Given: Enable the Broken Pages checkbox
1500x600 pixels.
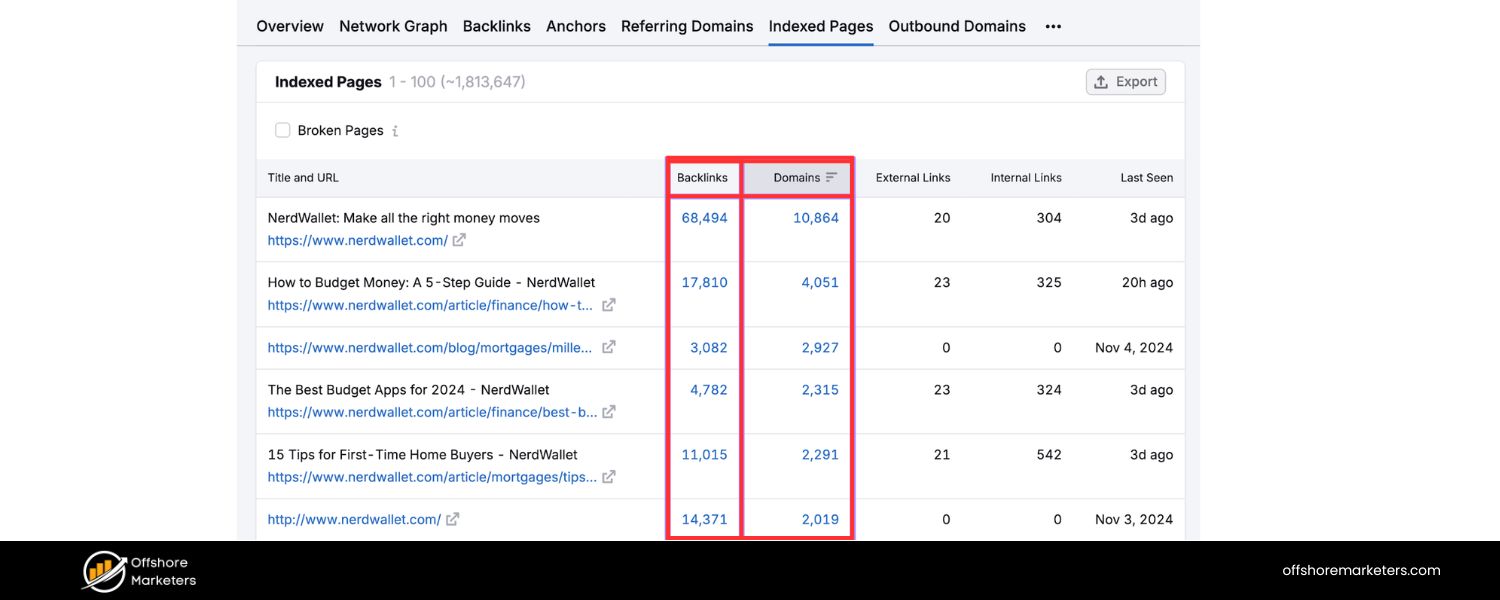Looking at the screenshot, I should [x=283, y=130].
